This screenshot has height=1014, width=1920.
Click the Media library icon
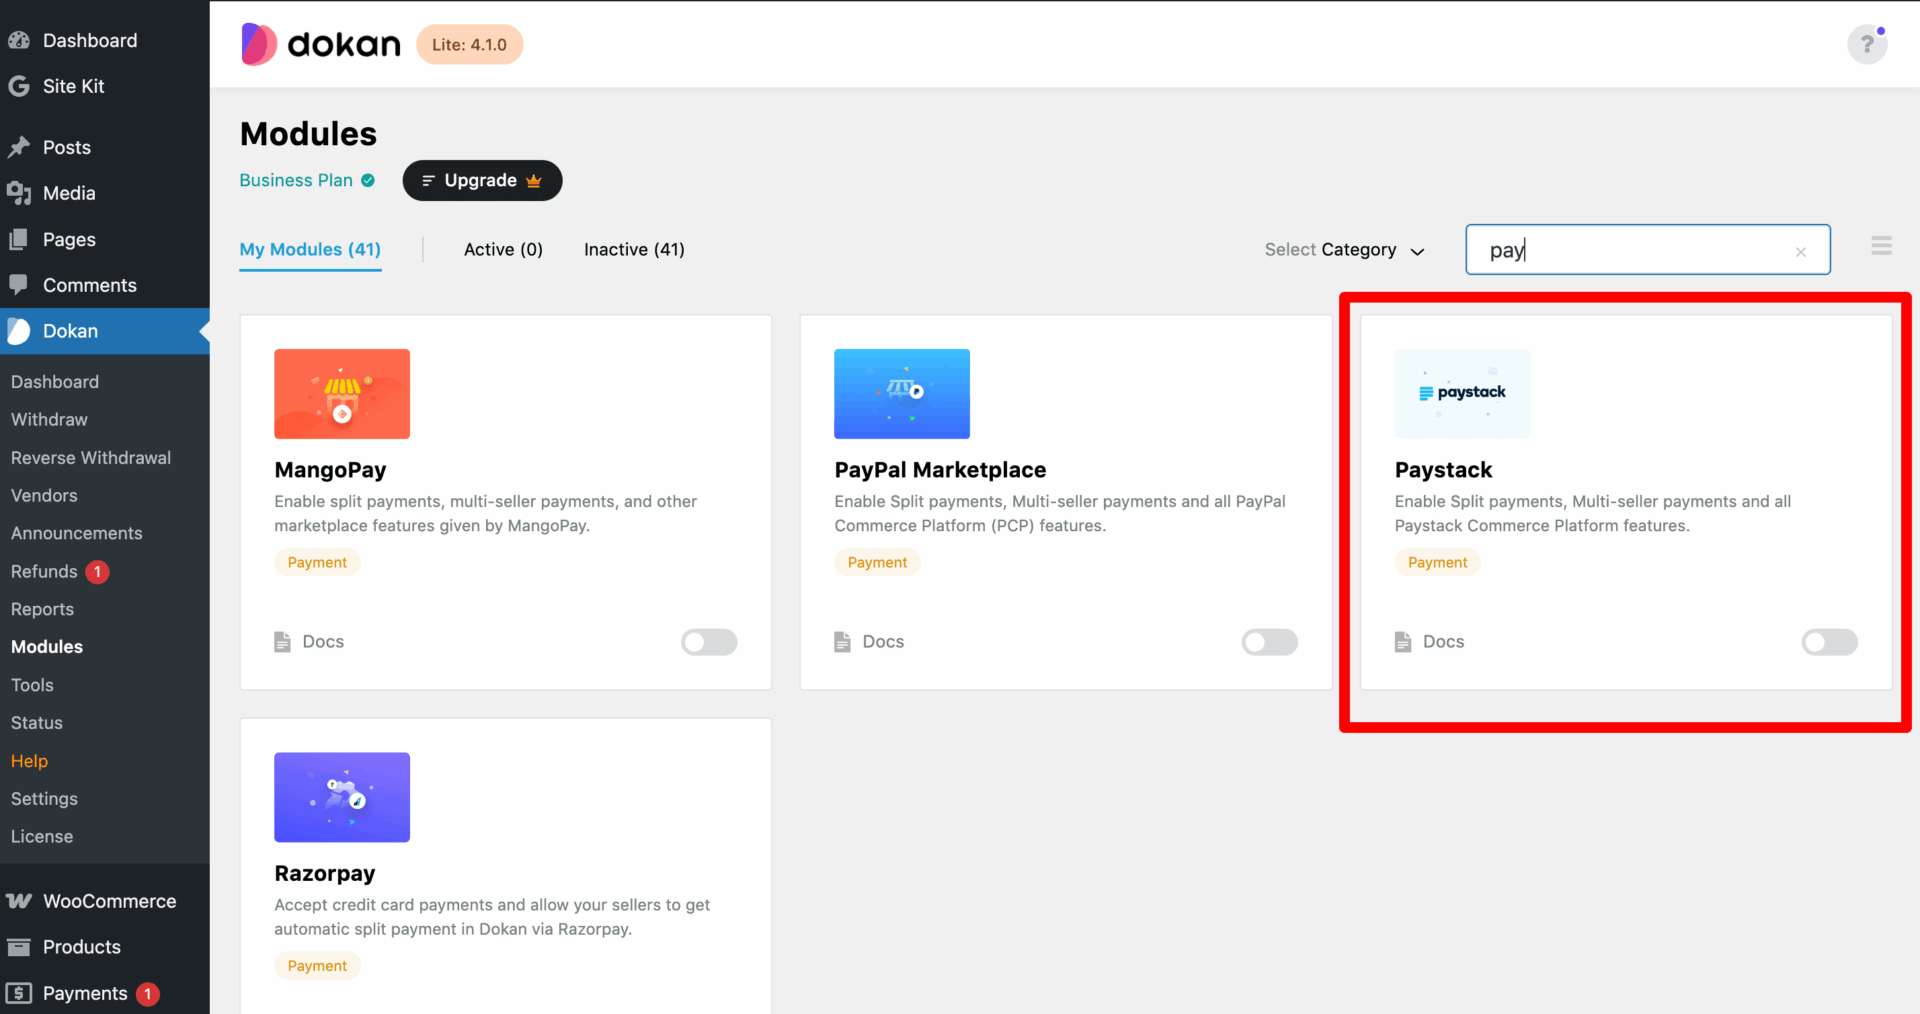19,193
